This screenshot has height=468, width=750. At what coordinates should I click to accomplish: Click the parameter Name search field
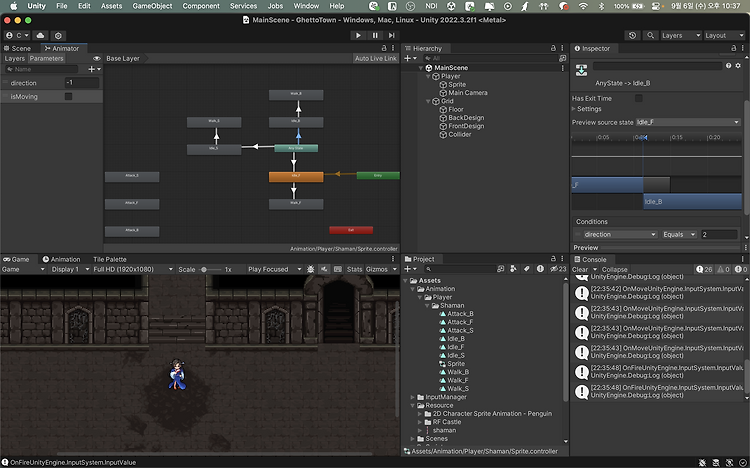41,69
